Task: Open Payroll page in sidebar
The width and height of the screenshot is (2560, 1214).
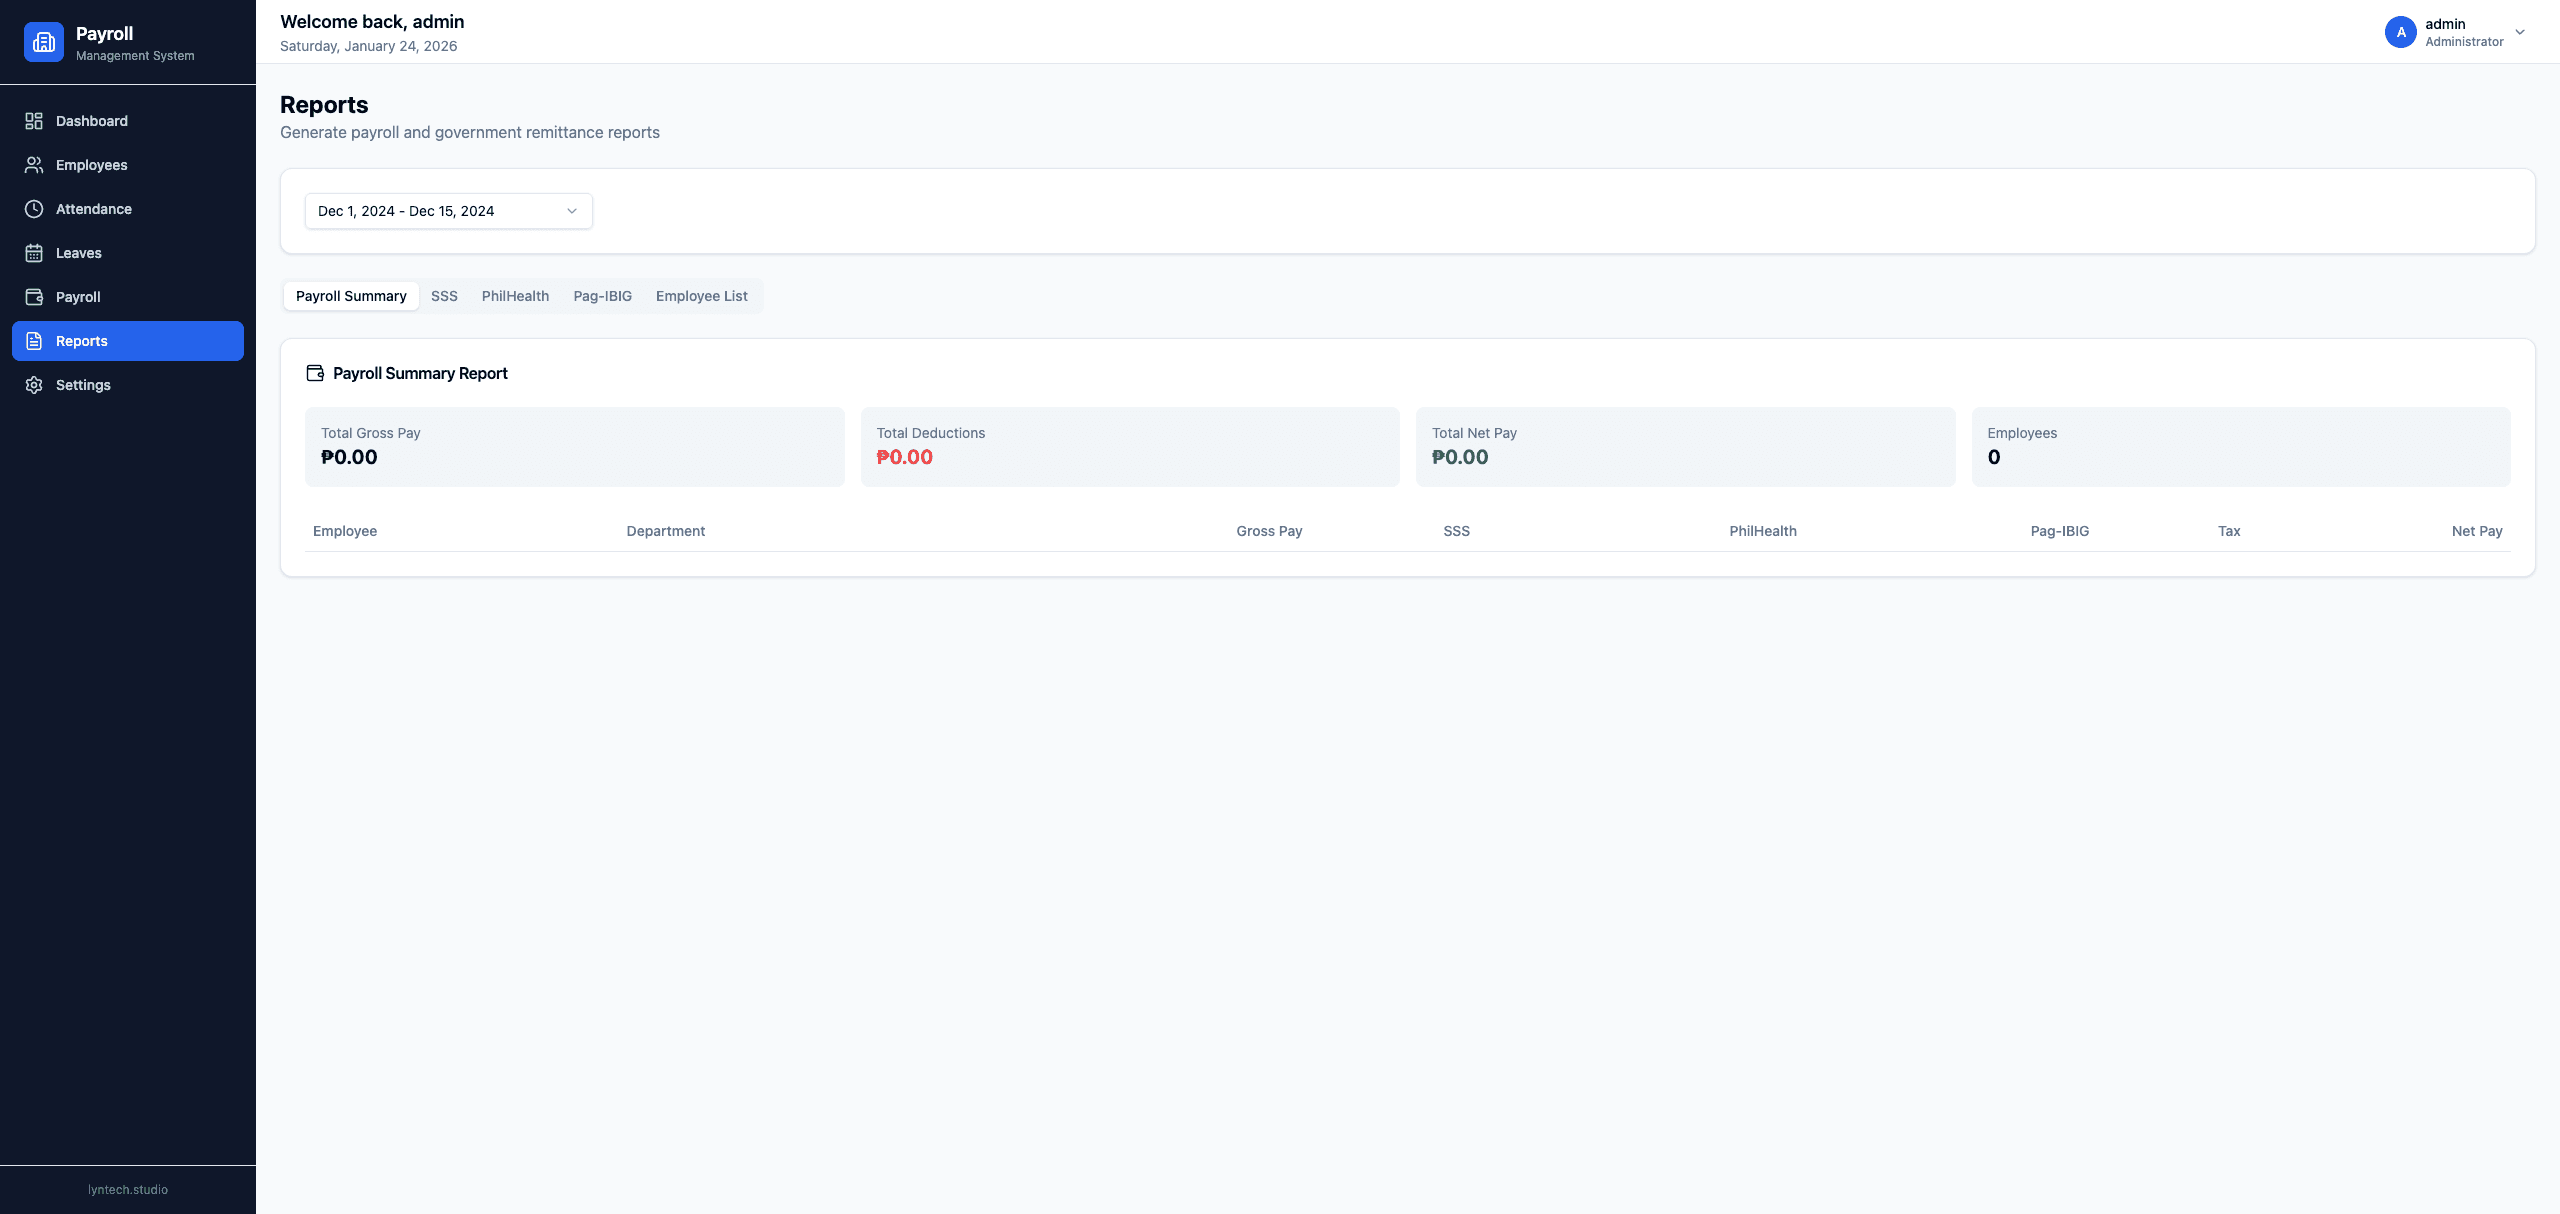Action: (x=128, y=297)
